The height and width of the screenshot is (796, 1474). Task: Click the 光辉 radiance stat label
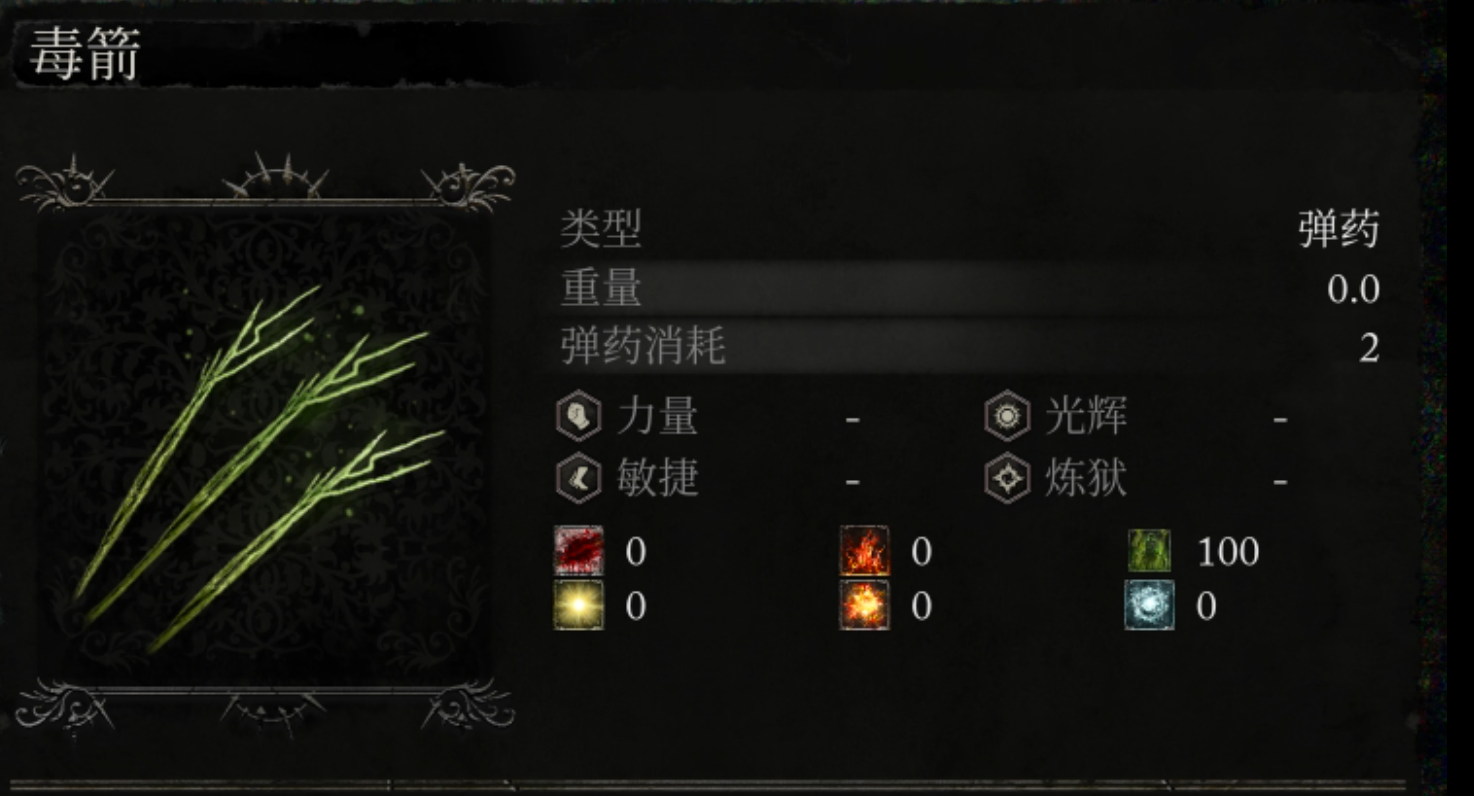click(1086, 416)
